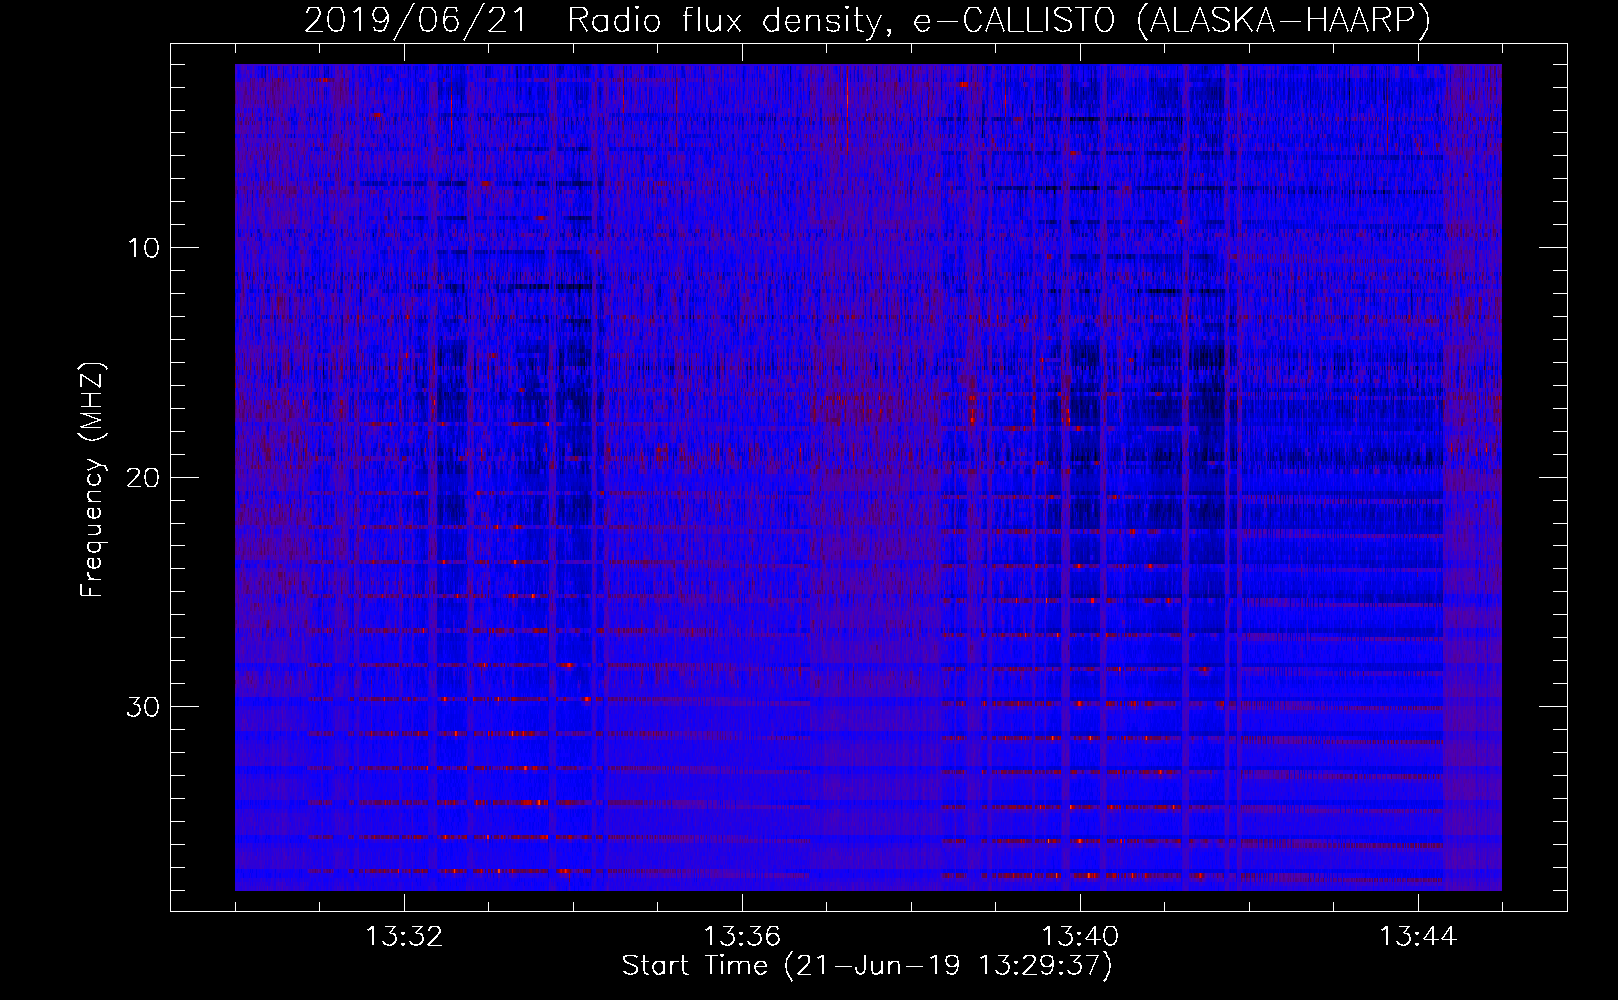Select the Frequency (MHZ) axis label
The image size is (1618, 1000).
92,480
